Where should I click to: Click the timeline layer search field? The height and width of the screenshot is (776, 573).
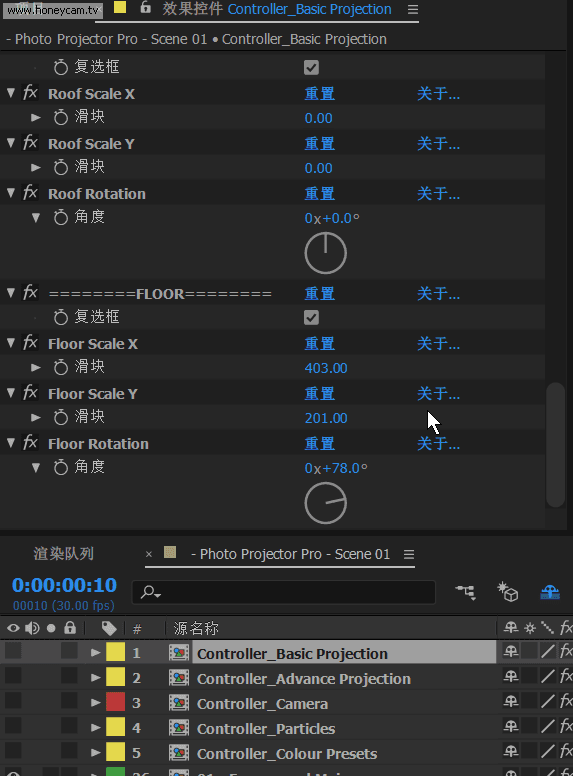pyautogui.click(x=284, y=592)
